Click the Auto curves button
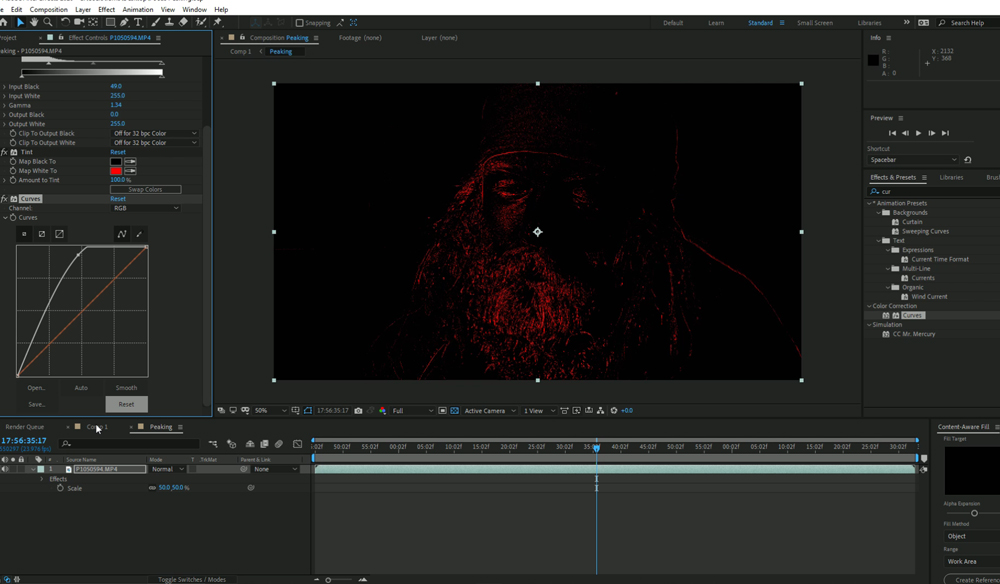Image resolution: width=1000 pixels, height=584 pixels. pos(81,388)
